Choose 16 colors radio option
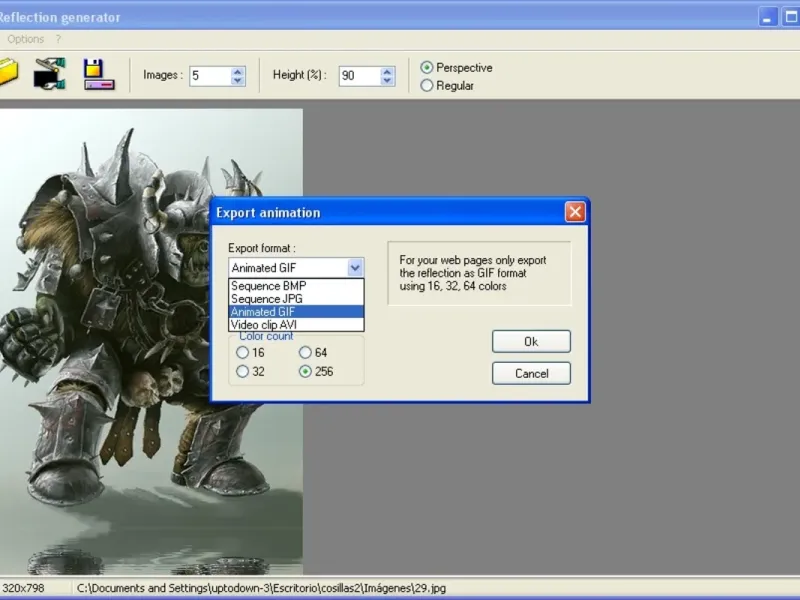 (243, 353)
